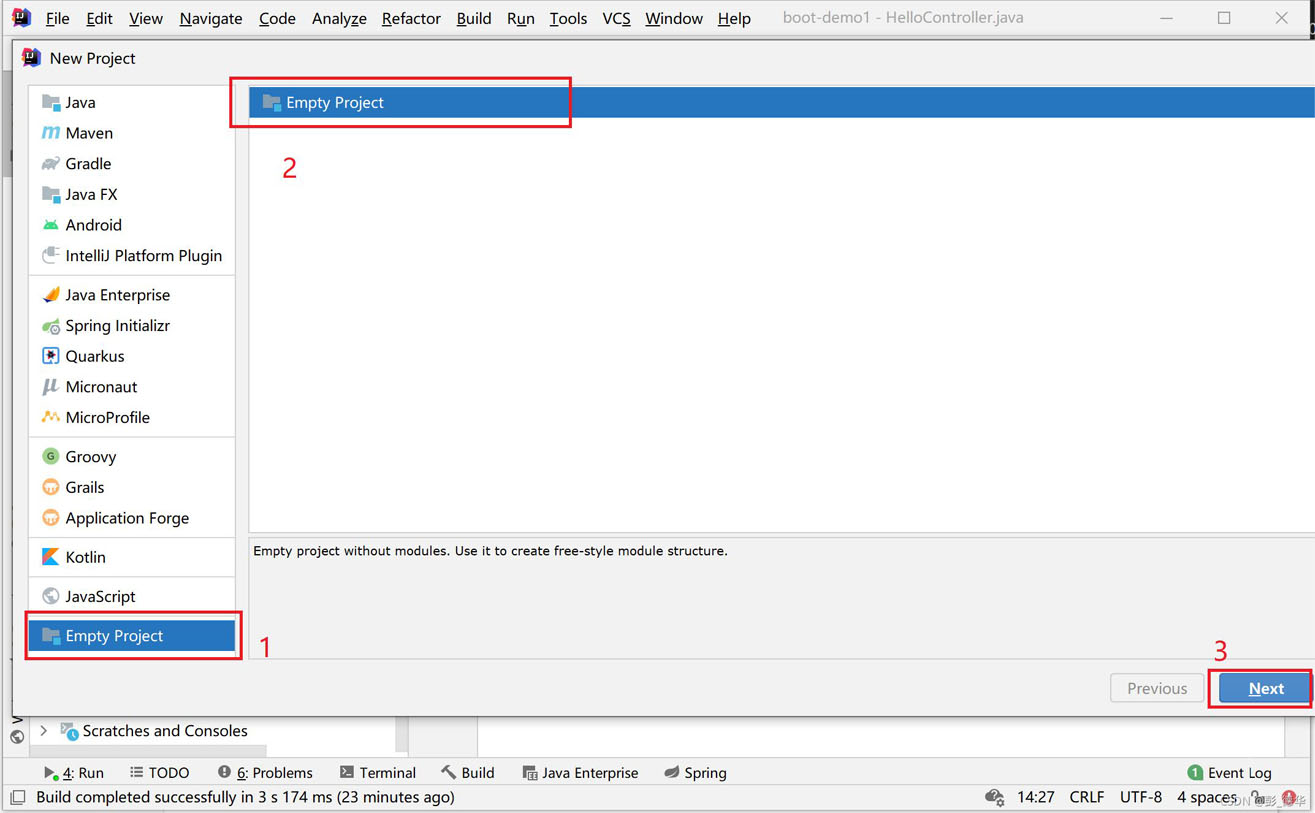Click the Empty Project sidebar folder icon
Viewport: 1315px width, 813px height.
tap(51, 636)
